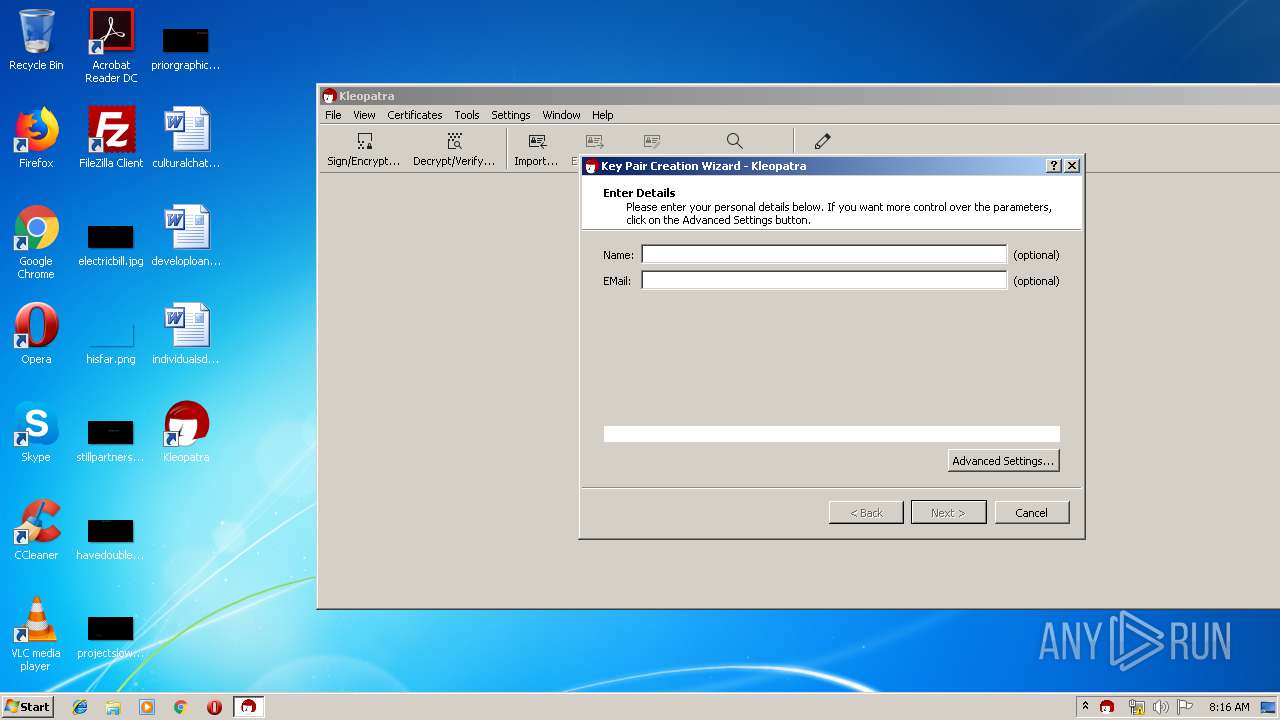Select the FileZilla Client icon
The image size is (1280, 720).
click(x=111, y=138)
